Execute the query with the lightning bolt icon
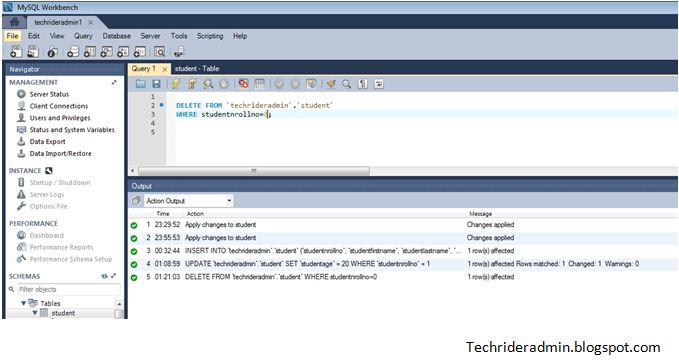 pos(176,84)
